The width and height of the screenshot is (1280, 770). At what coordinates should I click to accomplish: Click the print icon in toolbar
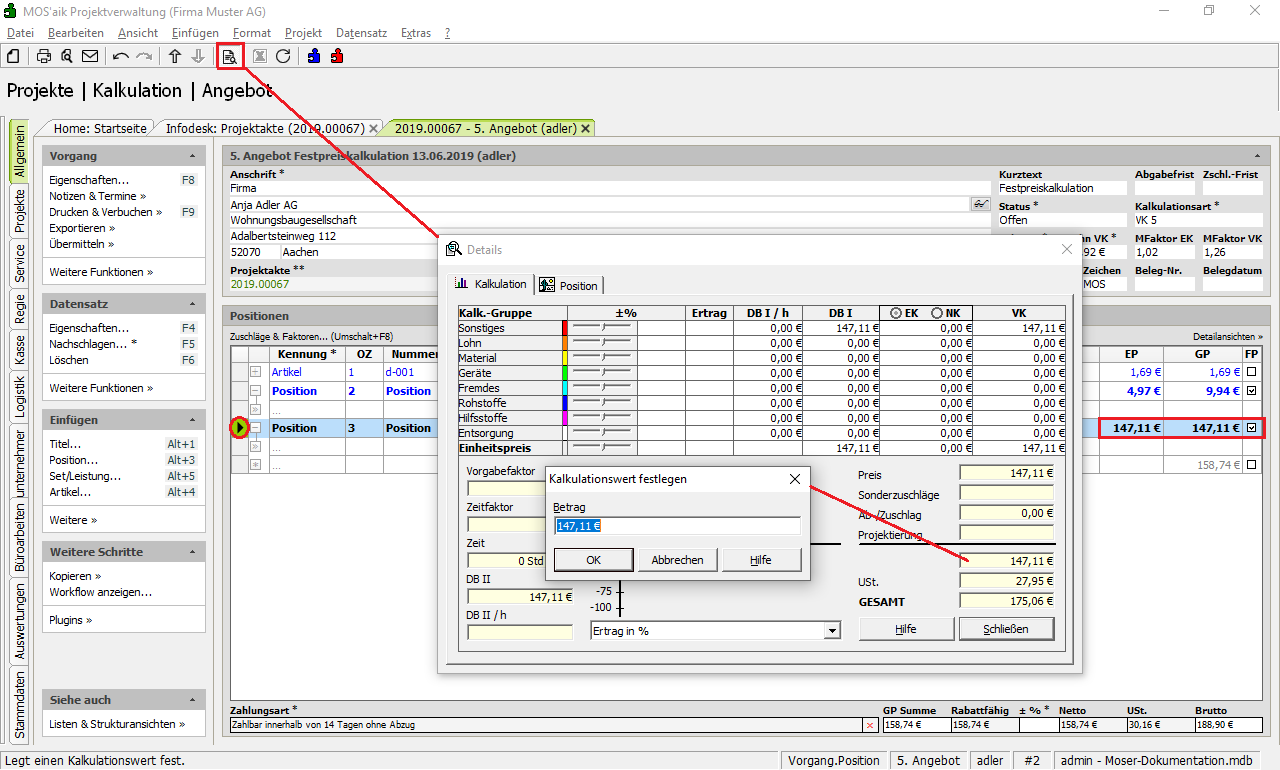44,56
